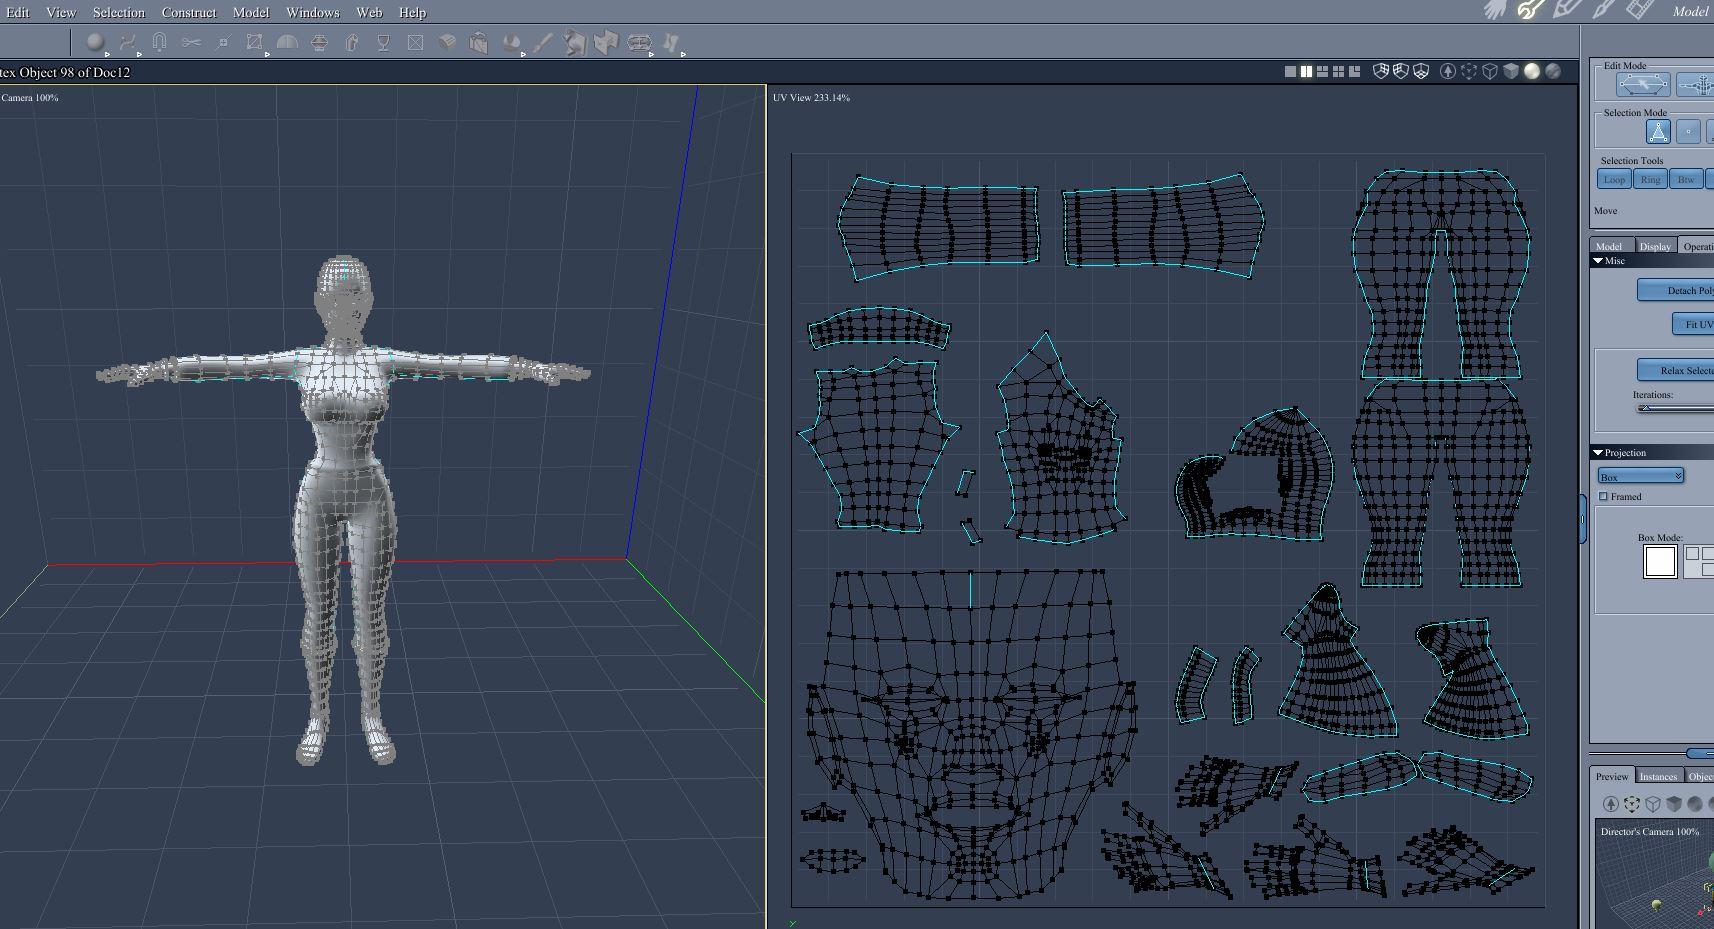Select the polyline drawing tool

tap(127, 42)
